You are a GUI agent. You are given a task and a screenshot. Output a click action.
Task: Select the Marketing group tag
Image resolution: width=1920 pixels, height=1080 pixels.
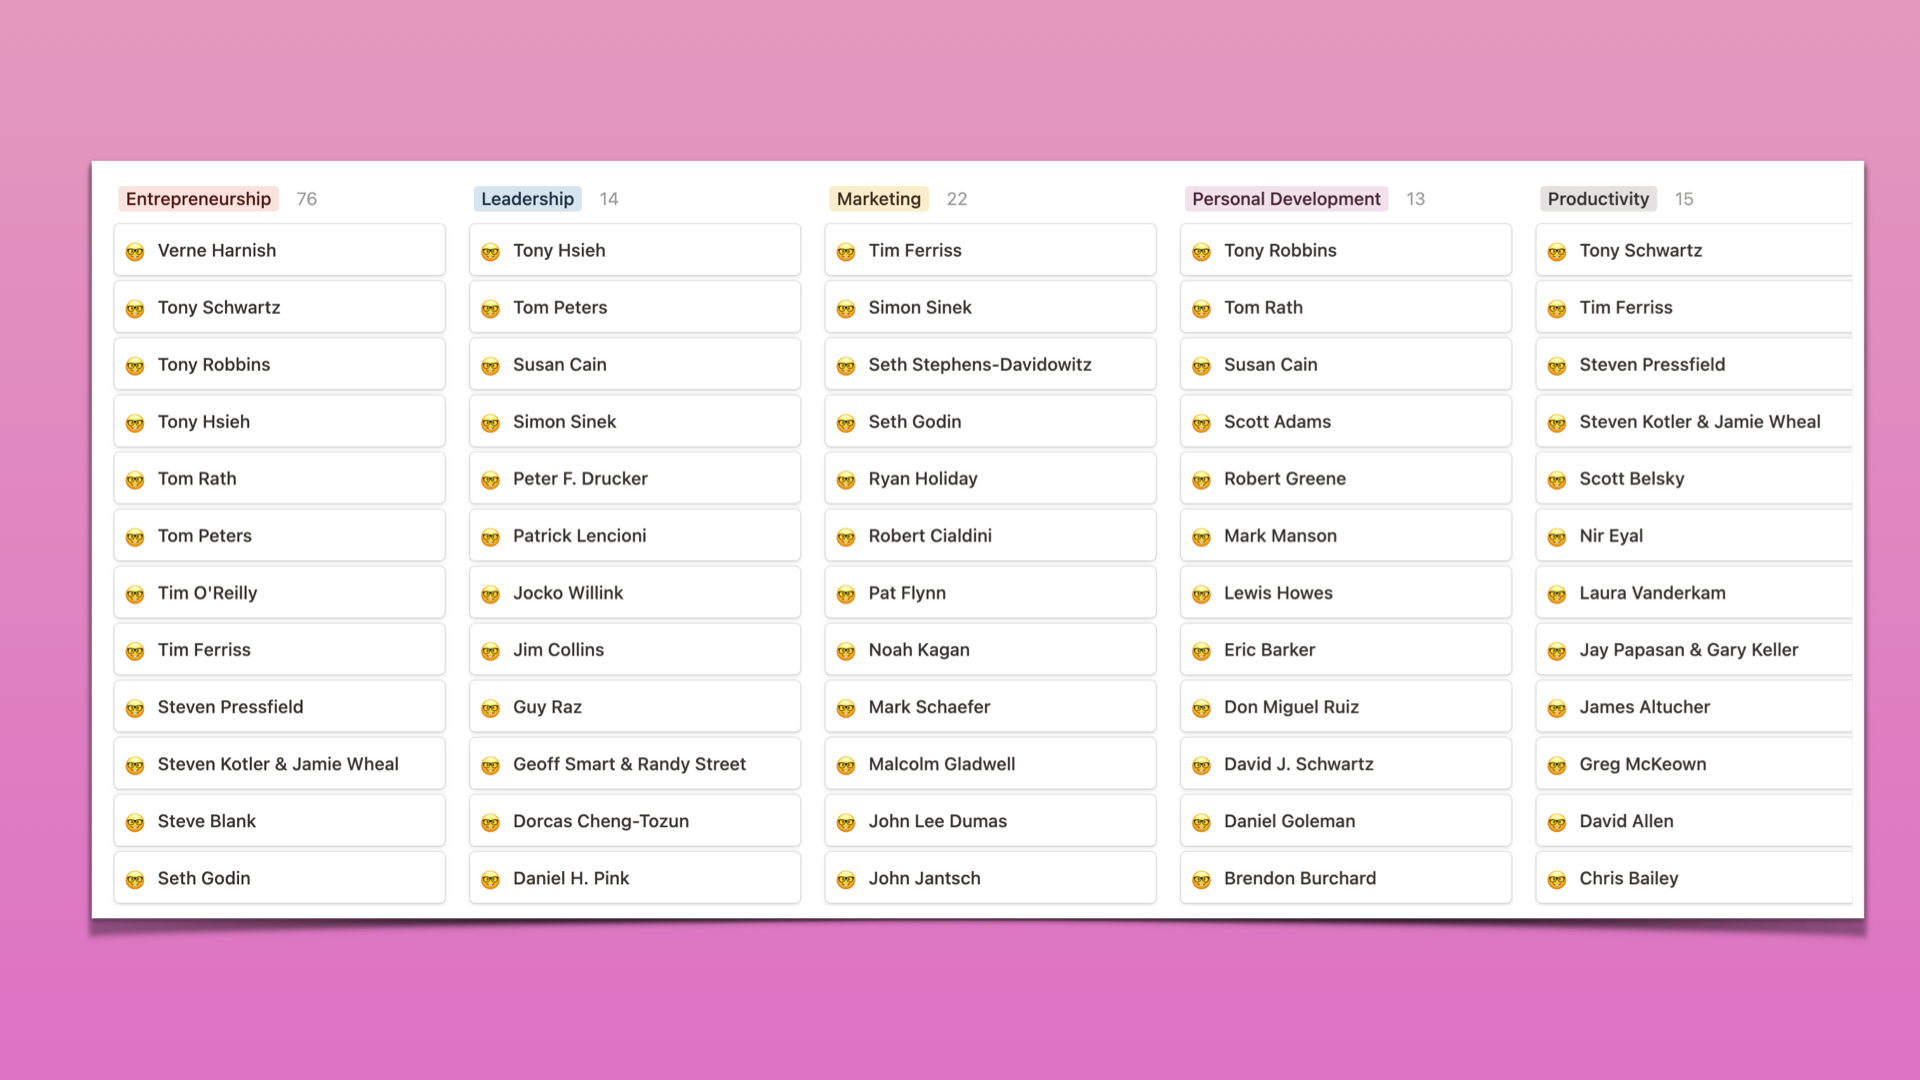point(878,199)
